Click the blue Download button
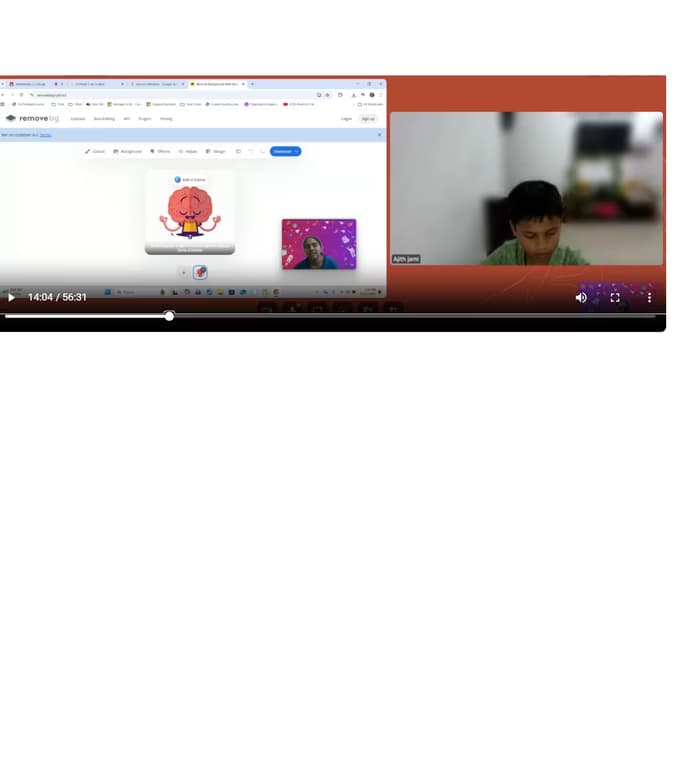The width and height of the screenshot is (679, 784). (x=281, y=151)
